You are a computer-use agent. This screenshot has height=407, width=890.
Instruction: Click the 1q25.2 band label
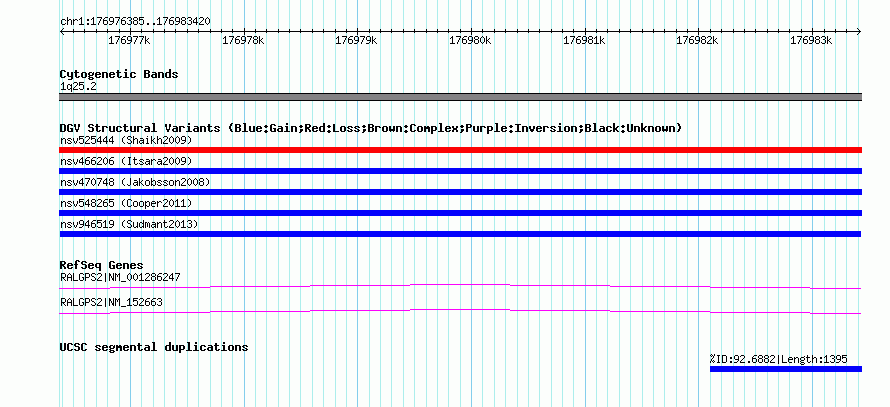[x=76, y=86]
